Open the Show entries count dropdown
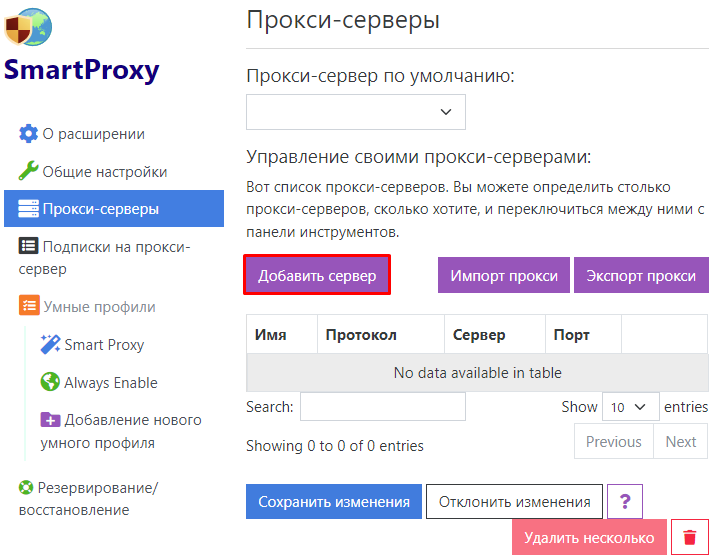The width and height of the screenshot is (716, 558). [630, 406]
